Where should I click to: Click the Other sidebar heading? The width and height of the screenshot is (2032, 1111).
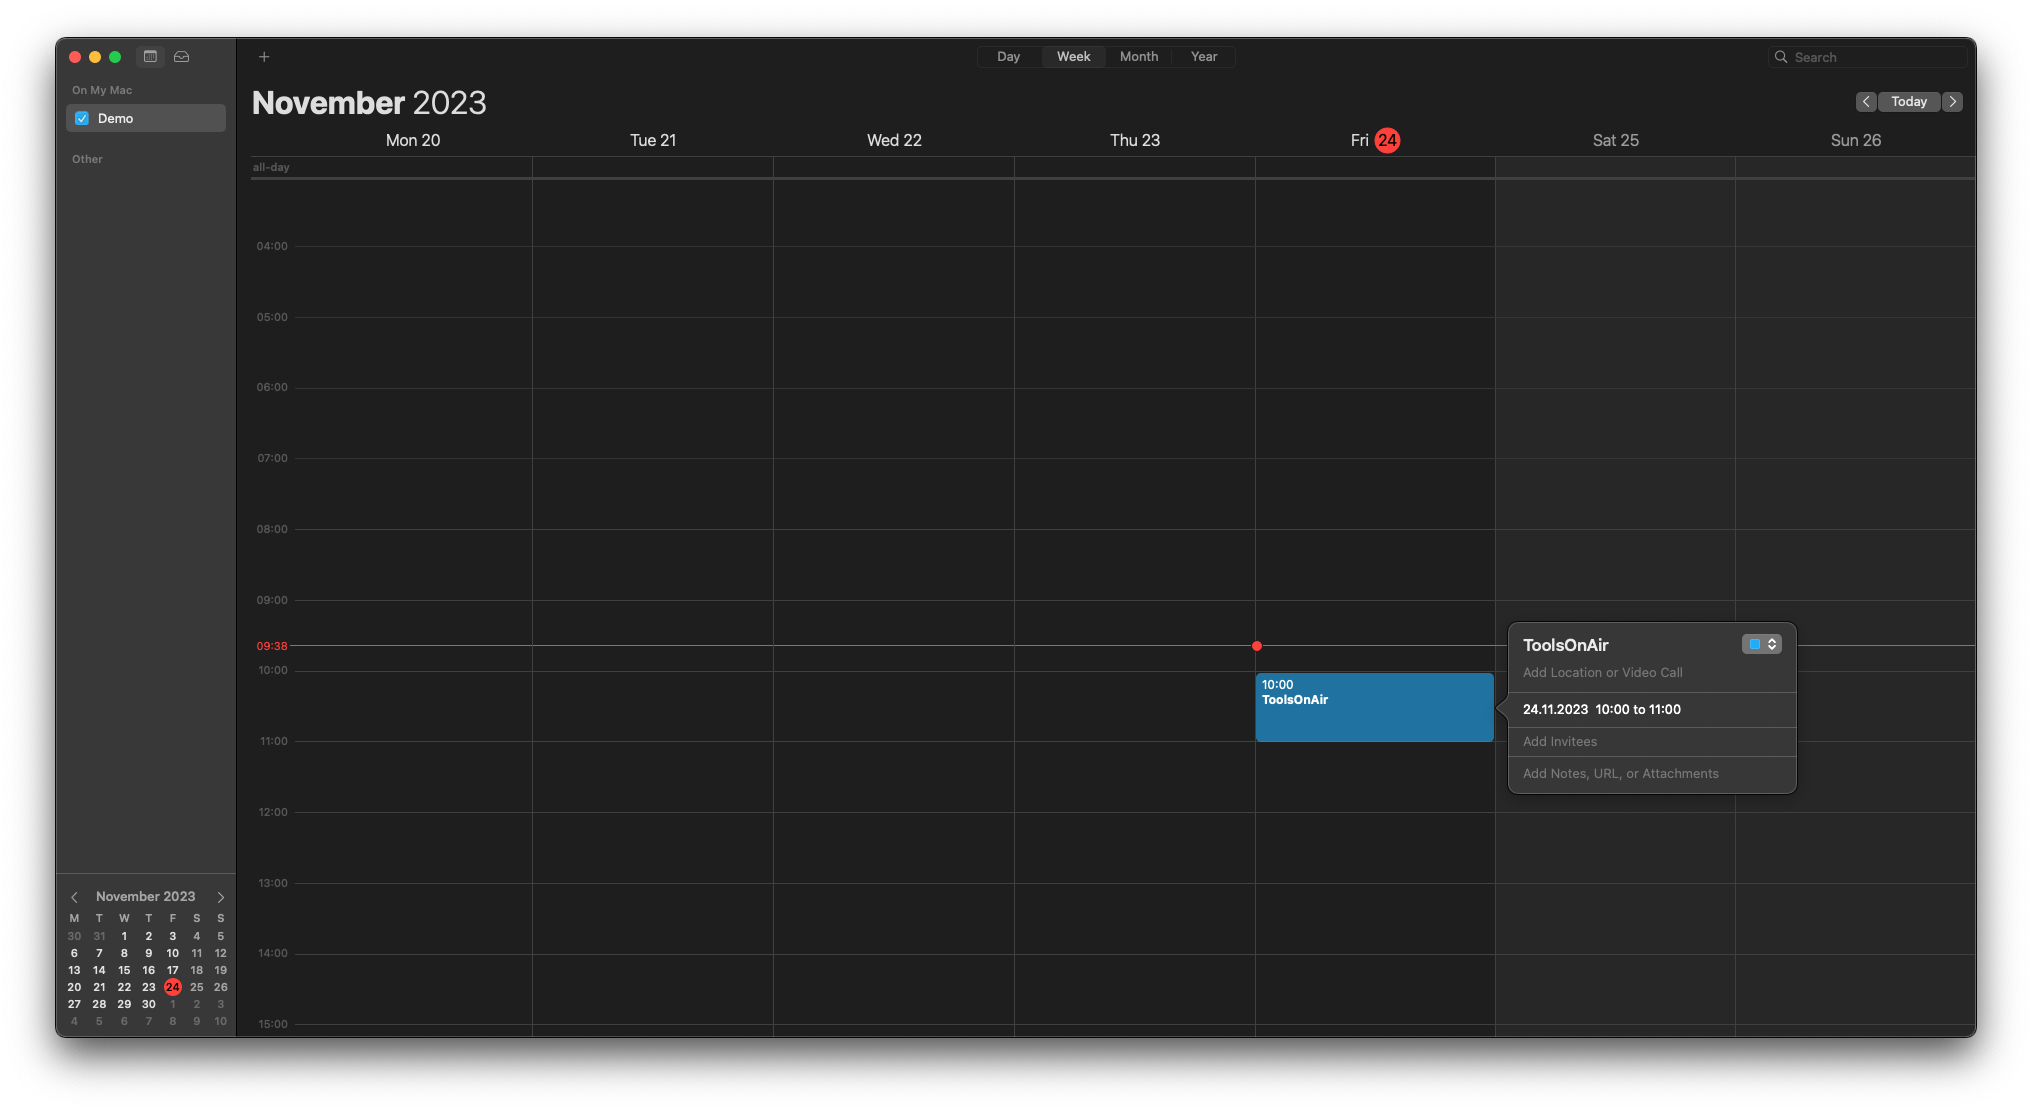click(x=87, y=159)
